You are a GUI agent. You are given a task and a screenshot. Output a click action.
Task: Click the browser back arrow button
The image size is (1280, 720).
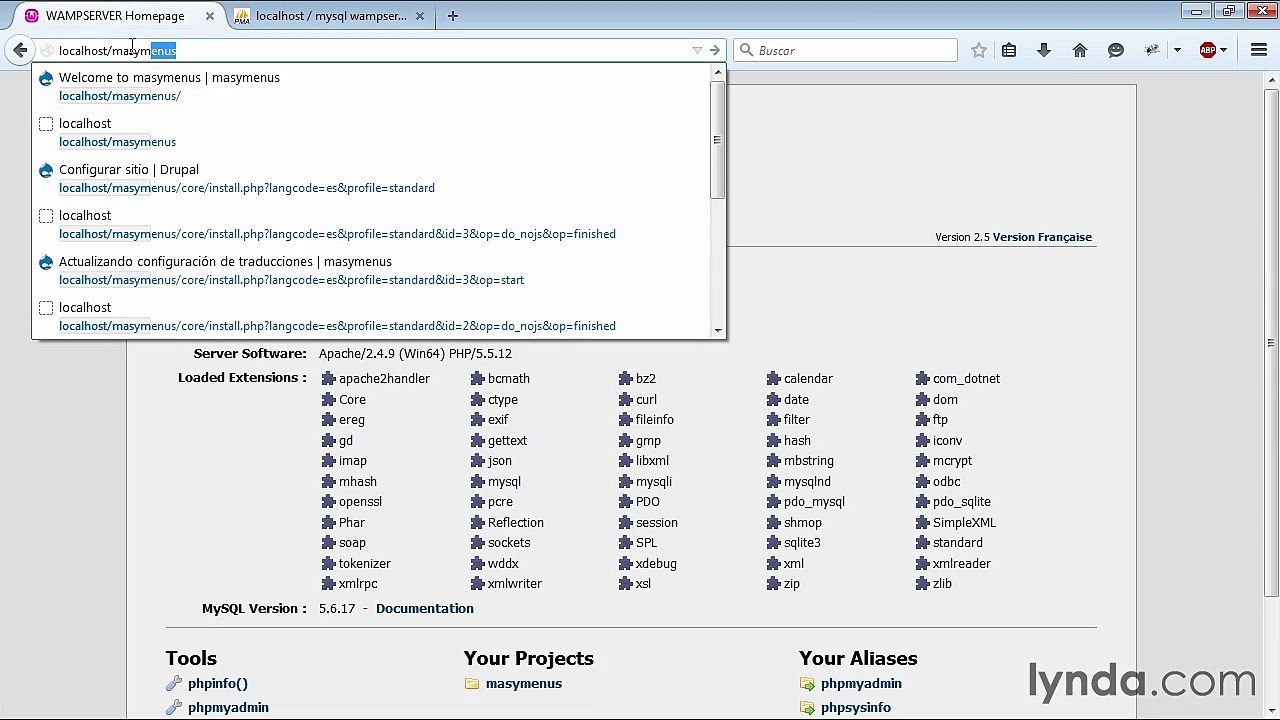pos(20,50)
